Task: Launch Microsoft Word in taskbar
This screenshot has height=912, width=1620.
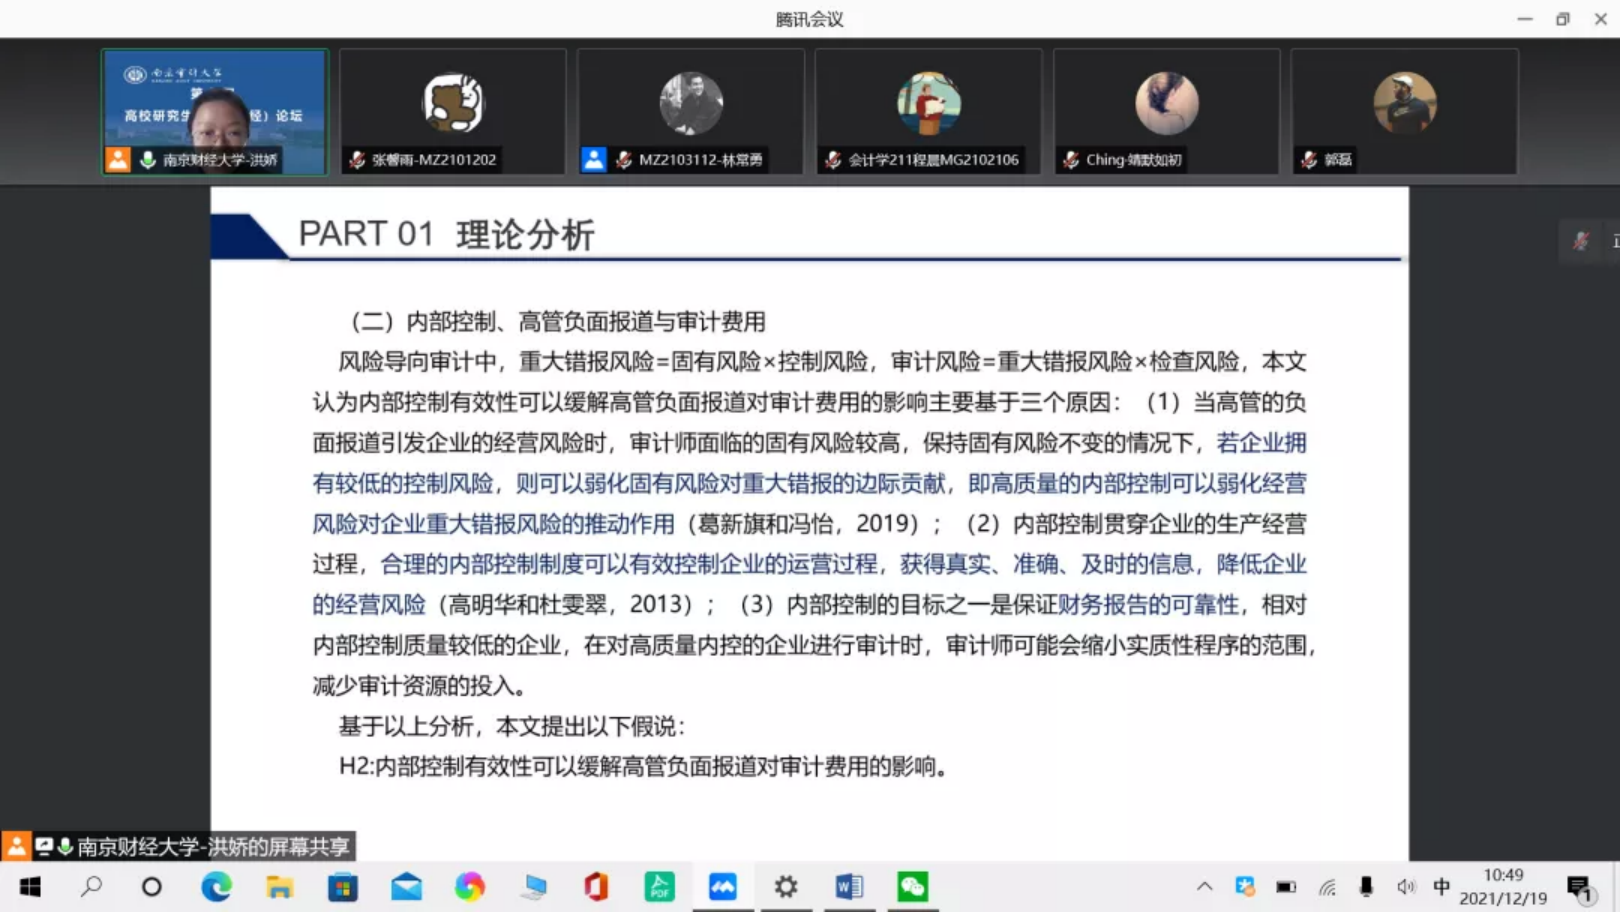Action: pos(849,887)
